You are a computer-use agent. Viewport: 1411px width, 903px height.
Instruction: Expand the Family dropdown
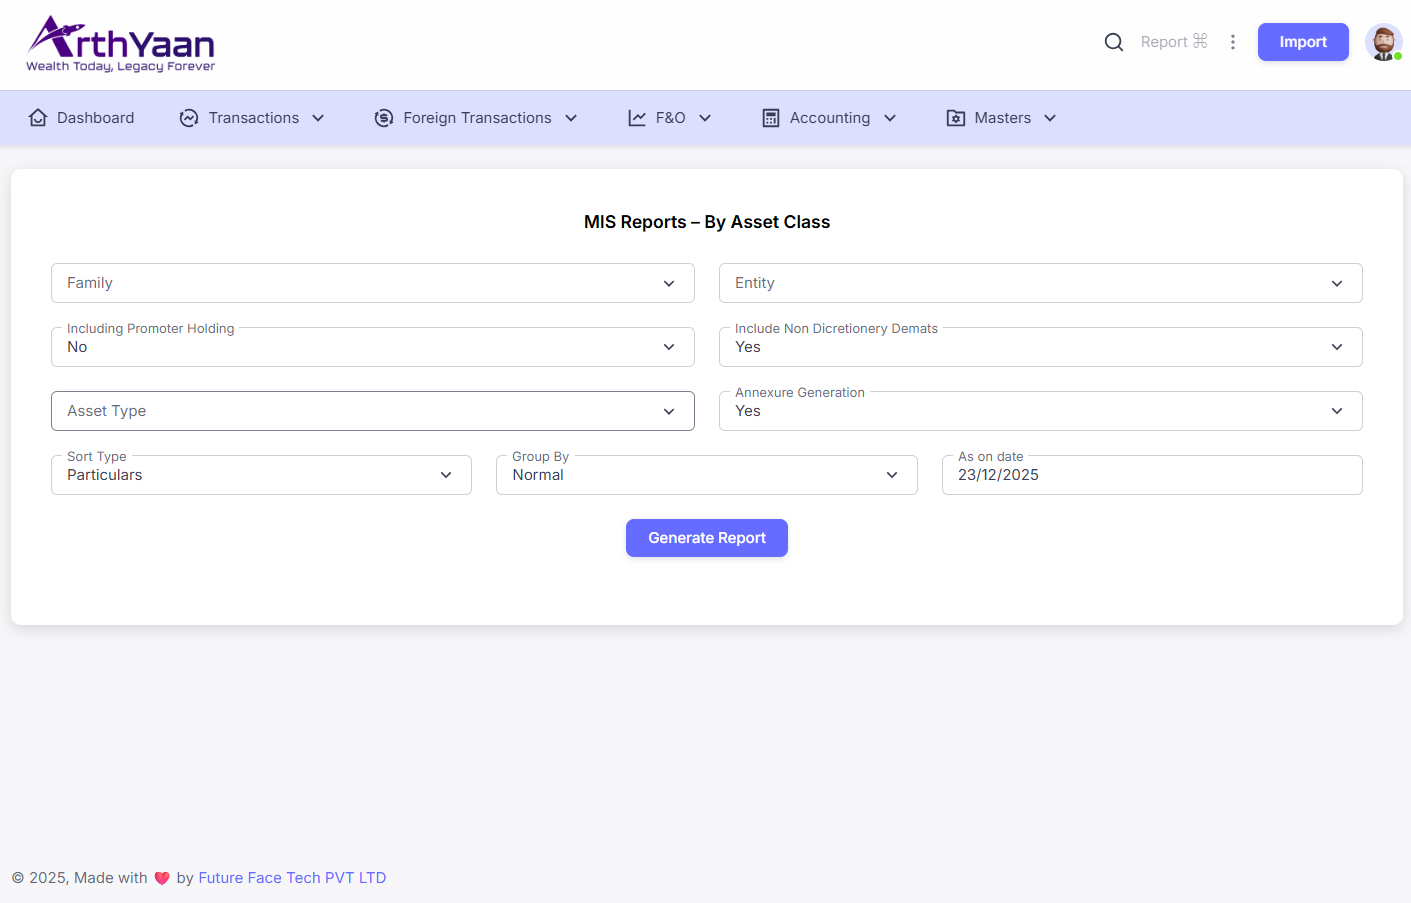372,283
